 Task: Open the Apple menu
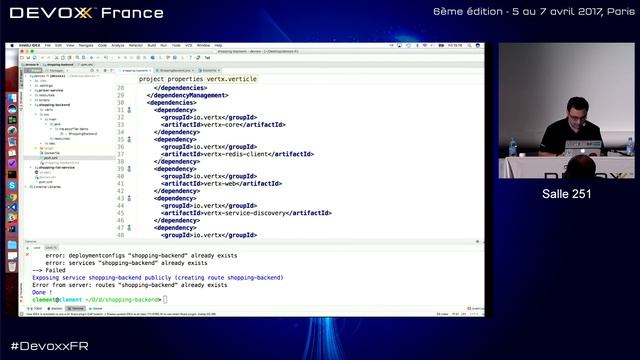12,45
